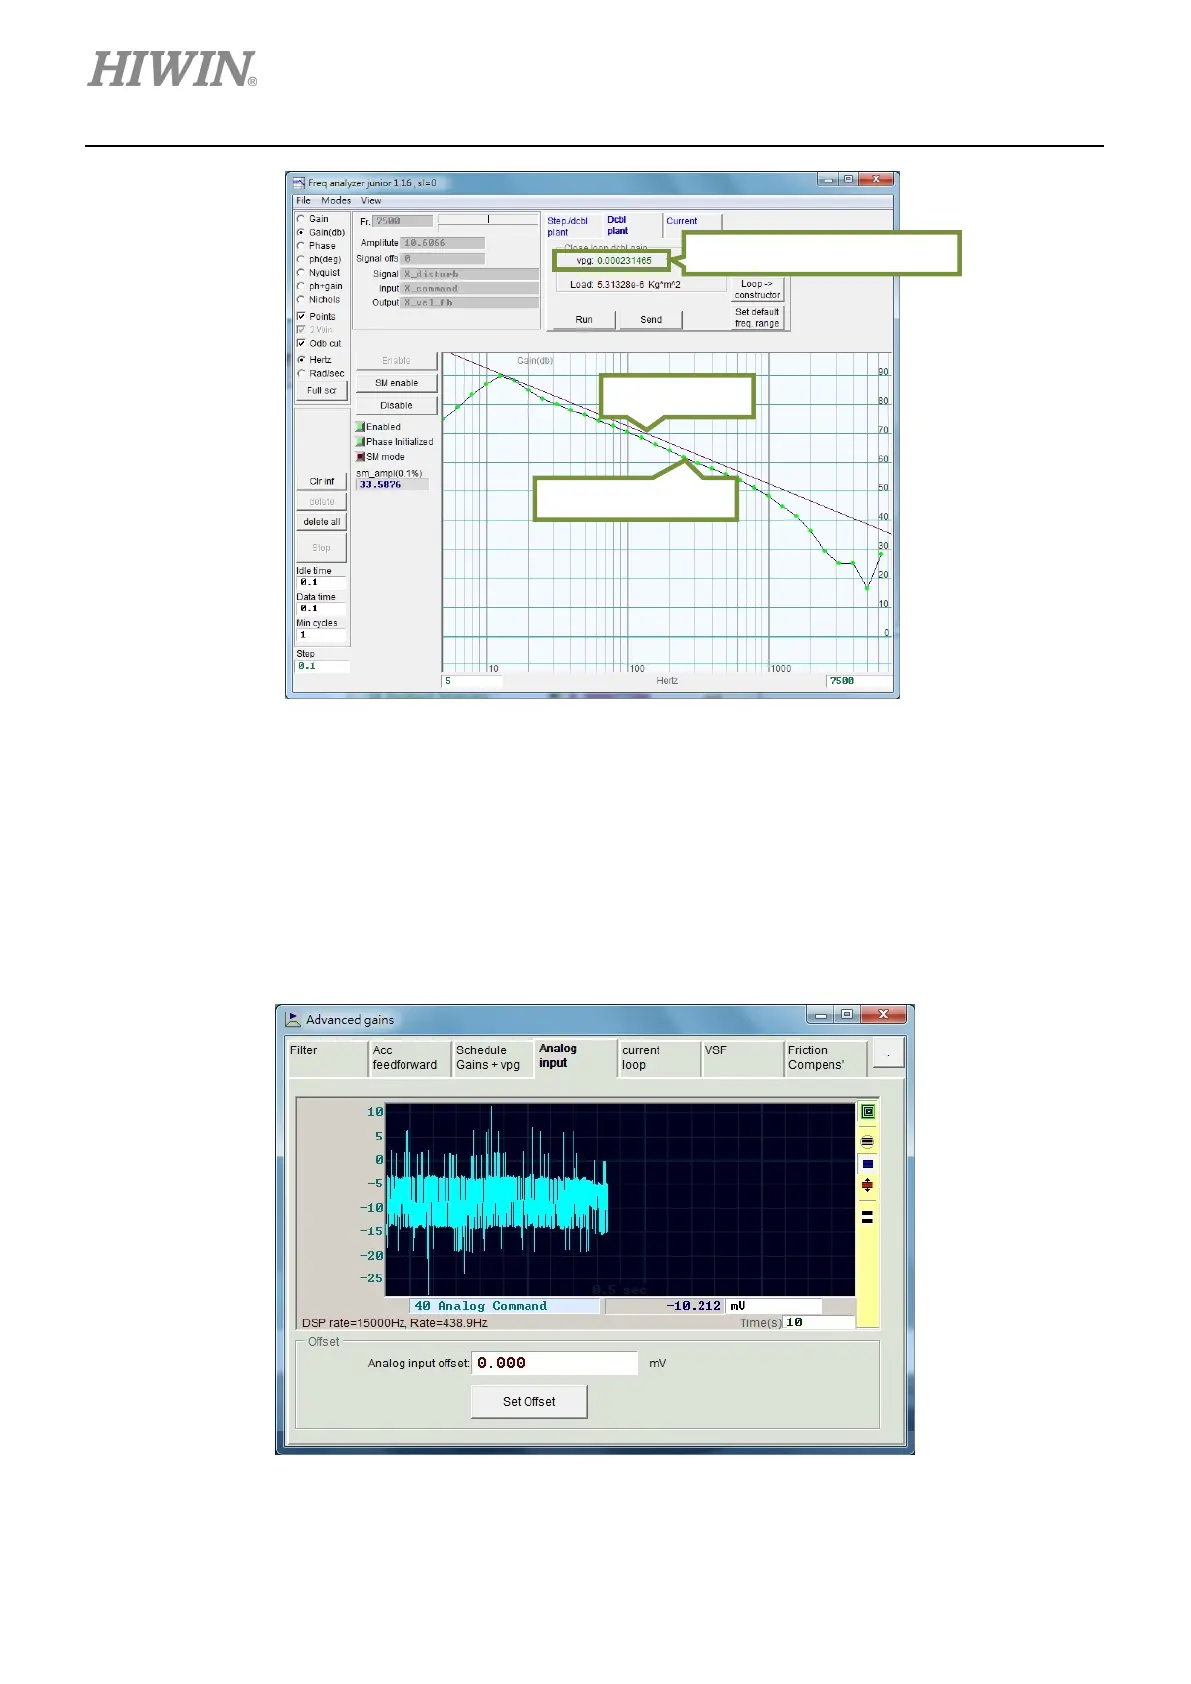The height and width of the screenshot is (1684, 1191).
Task: Select the Hertz unit radio button
Action: 301,360
